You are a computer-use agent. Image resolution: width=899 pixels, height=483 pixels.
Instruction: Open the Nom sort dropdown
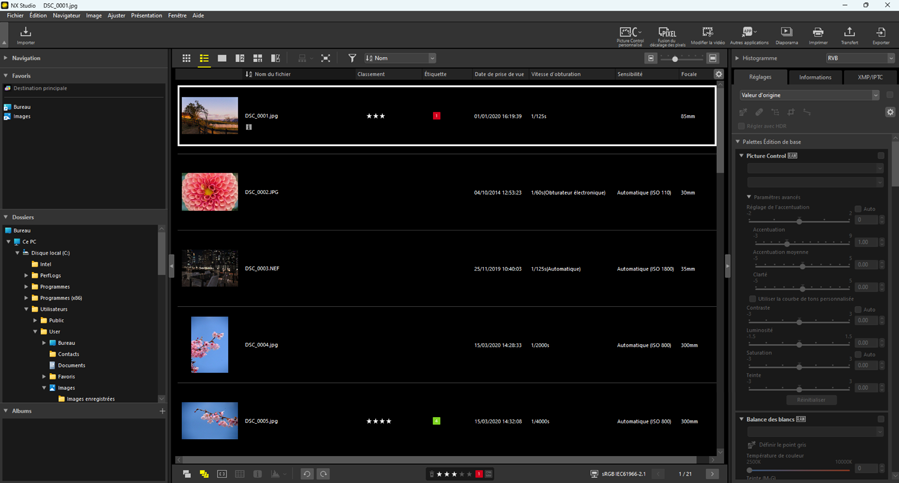(400, 59)
